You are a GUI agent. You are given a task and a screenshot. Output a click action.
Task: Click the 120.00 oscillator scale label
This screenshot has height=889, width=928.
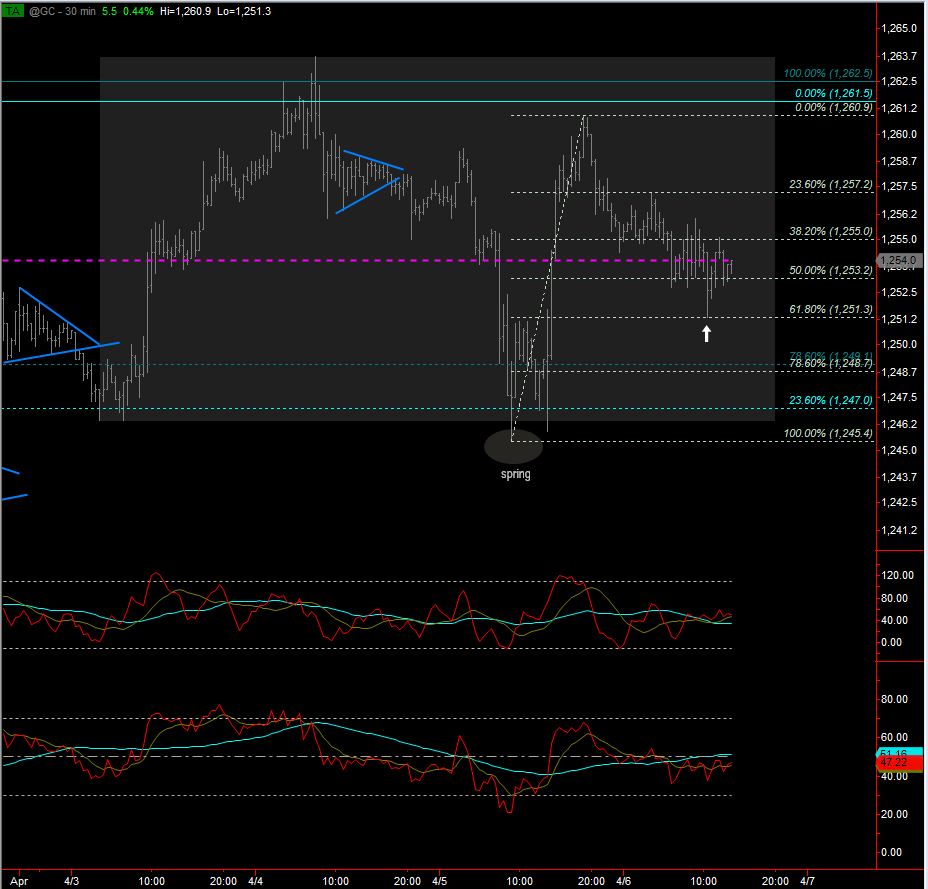pos(897,575)
